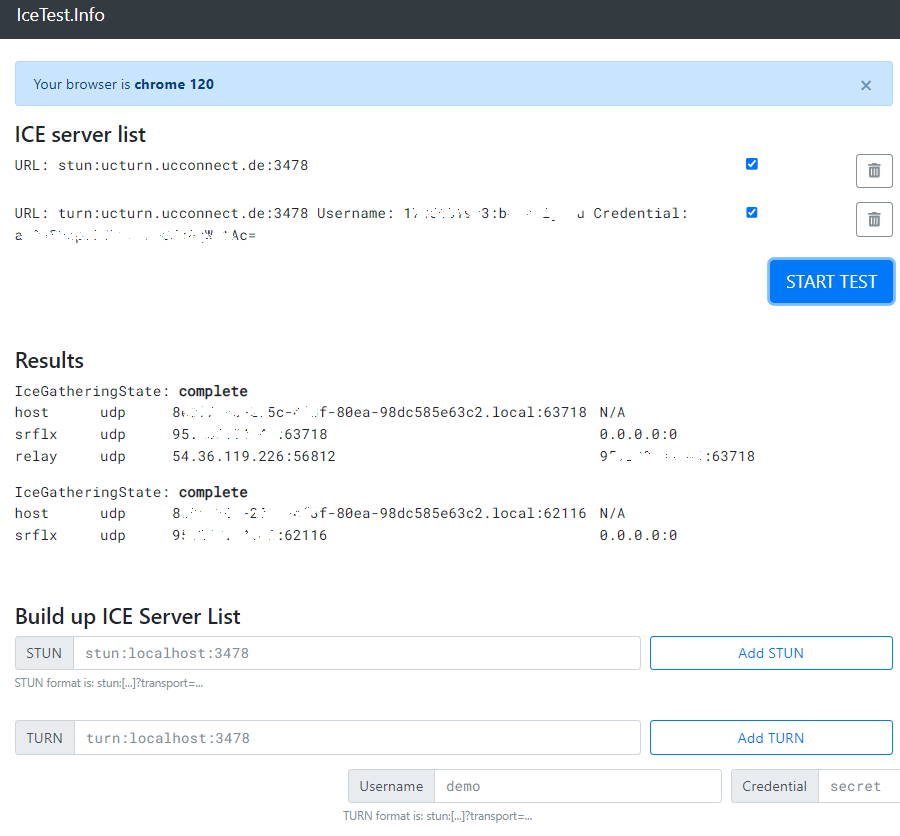Screen dimensions: 900x836
Task: Click the Results heading
Action: click(50, 360)
